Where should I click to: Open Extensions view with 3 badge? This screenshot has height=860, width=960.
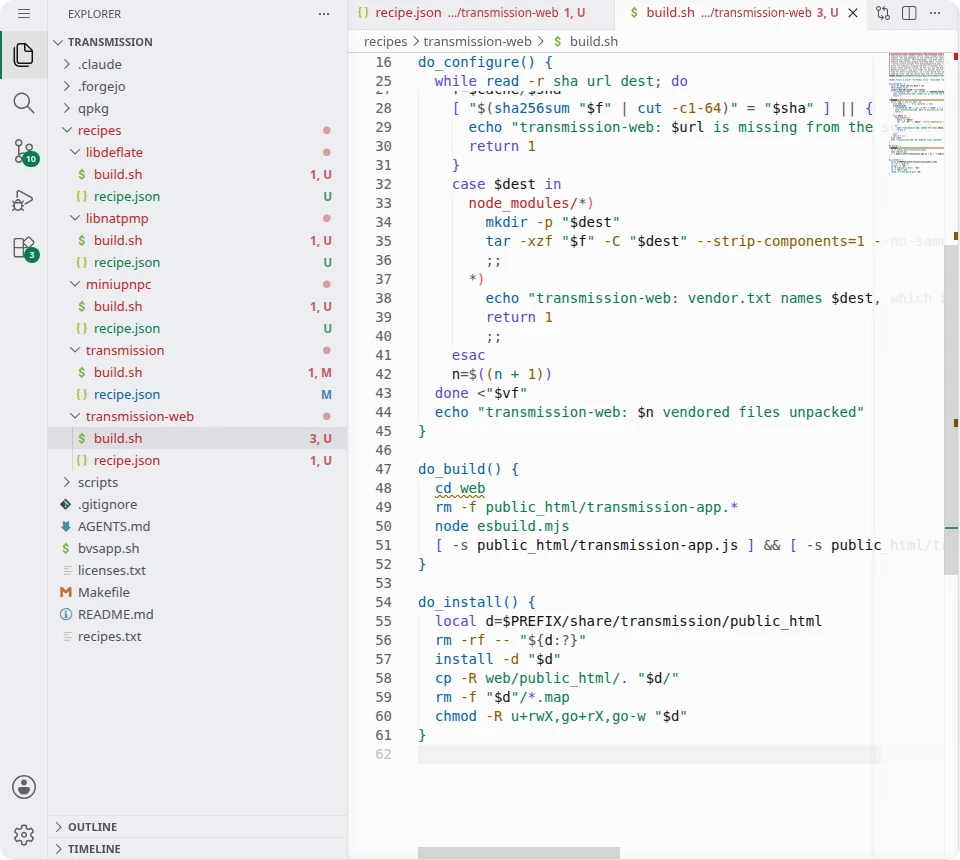coord(25,249)
